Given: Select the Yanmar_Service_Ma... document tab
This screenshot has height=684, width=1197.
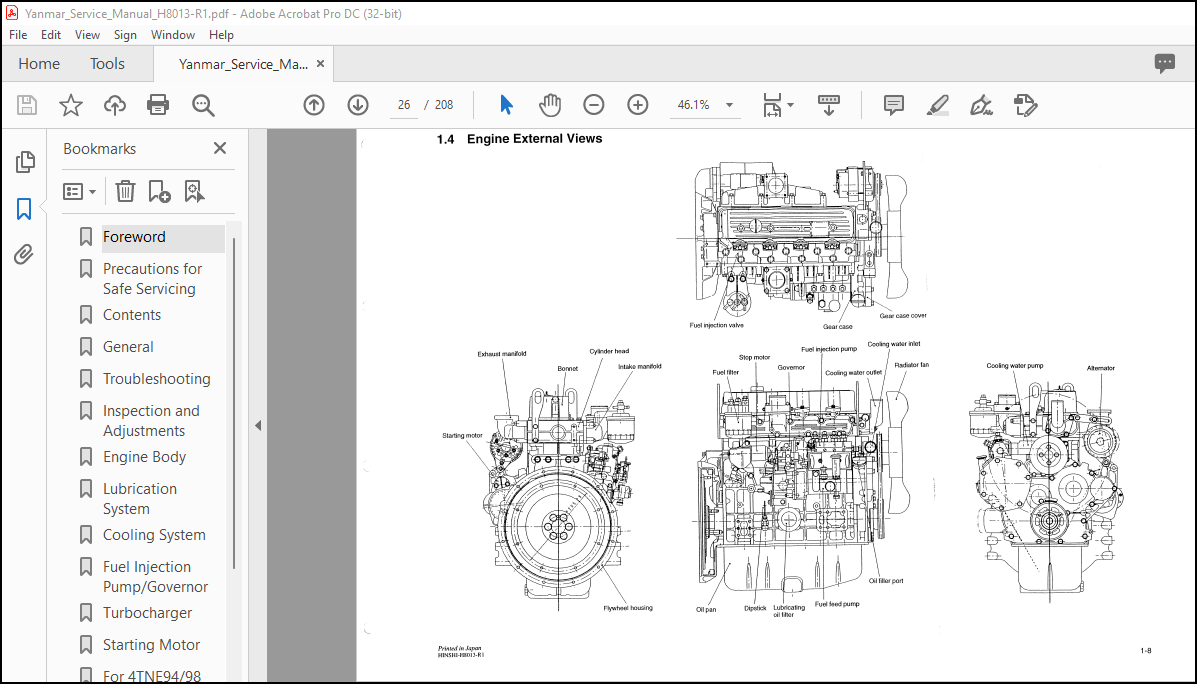Looking at the screenshot, I should (x=243, y=64).
